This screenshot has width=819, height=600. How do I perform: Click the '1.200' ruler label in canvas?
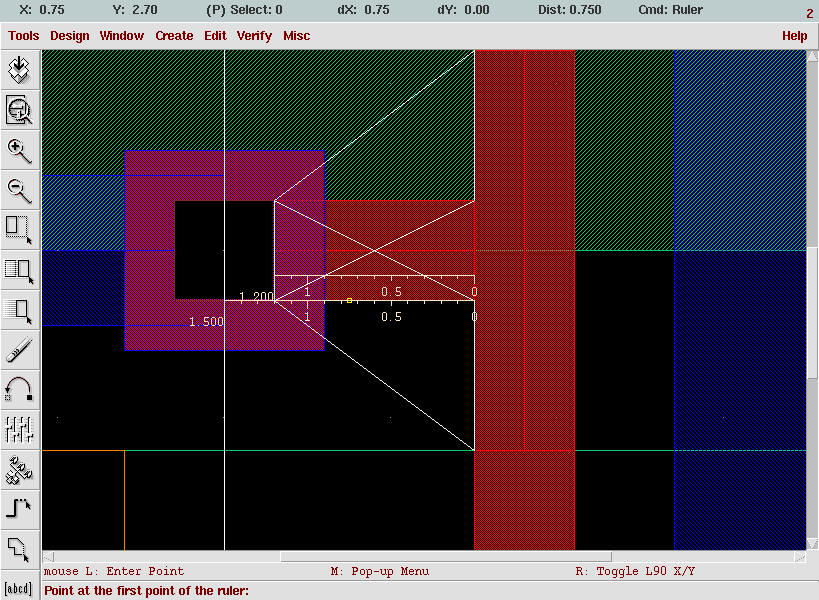point(256,297)
